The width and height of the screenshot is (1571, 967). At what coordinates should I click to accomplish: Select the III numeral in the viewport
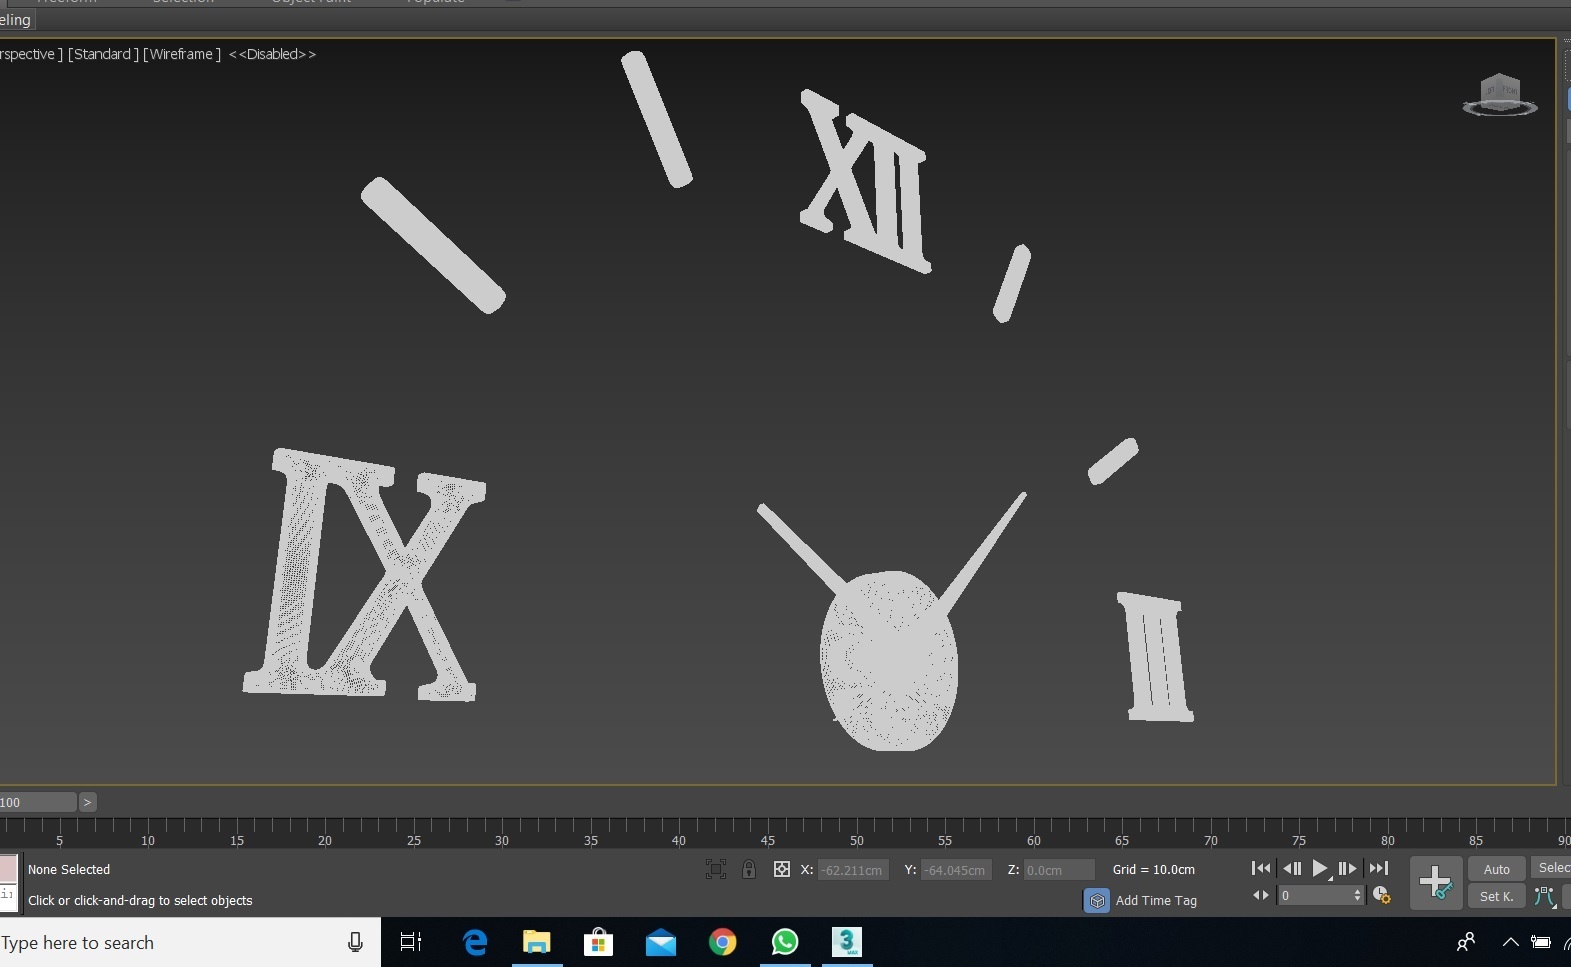coord(1155,656)
